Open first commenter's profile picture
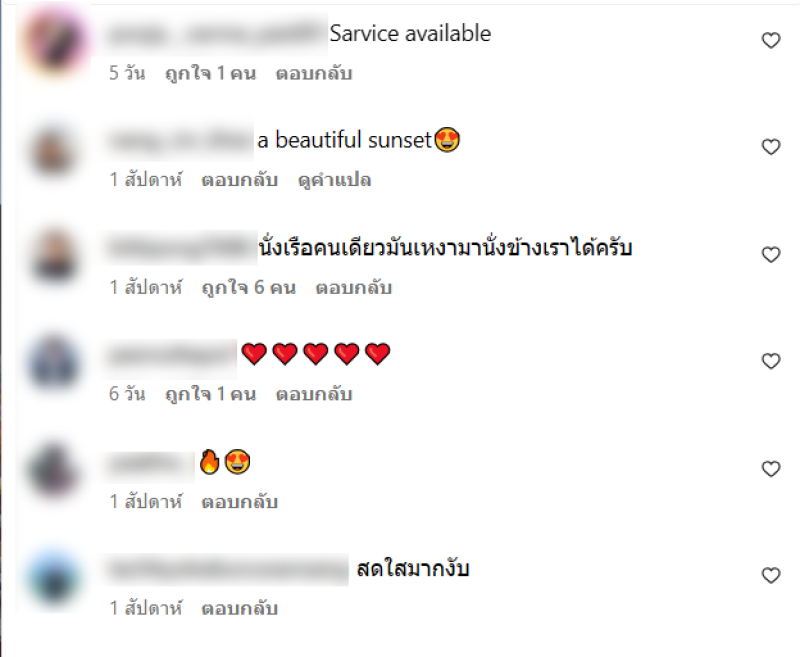800x657 pixels. tap(55, 41)
